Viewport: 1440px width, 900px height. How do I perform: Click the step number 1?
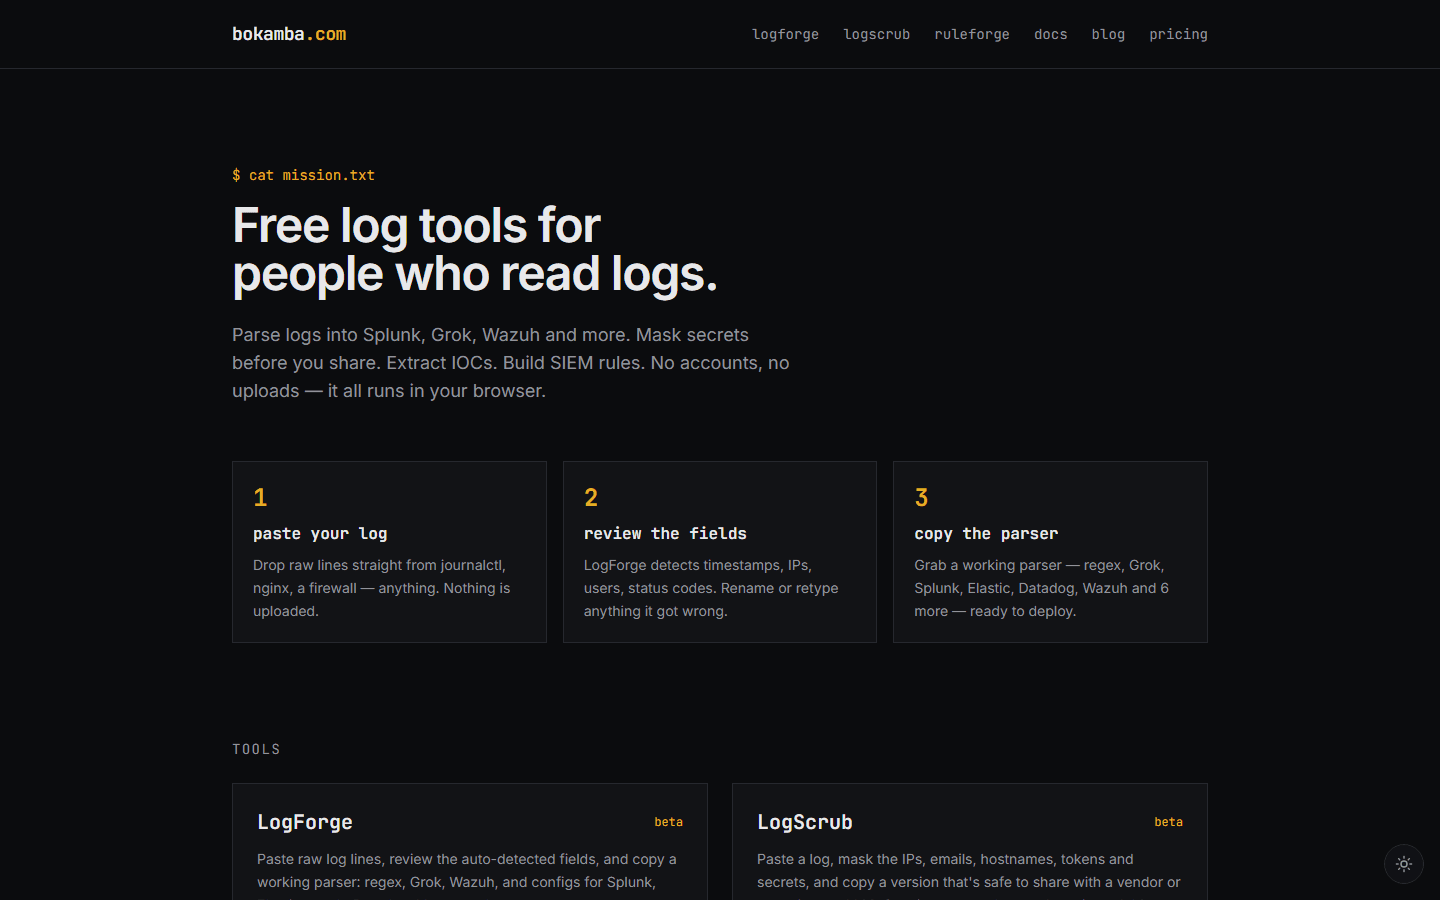(260, 497)
